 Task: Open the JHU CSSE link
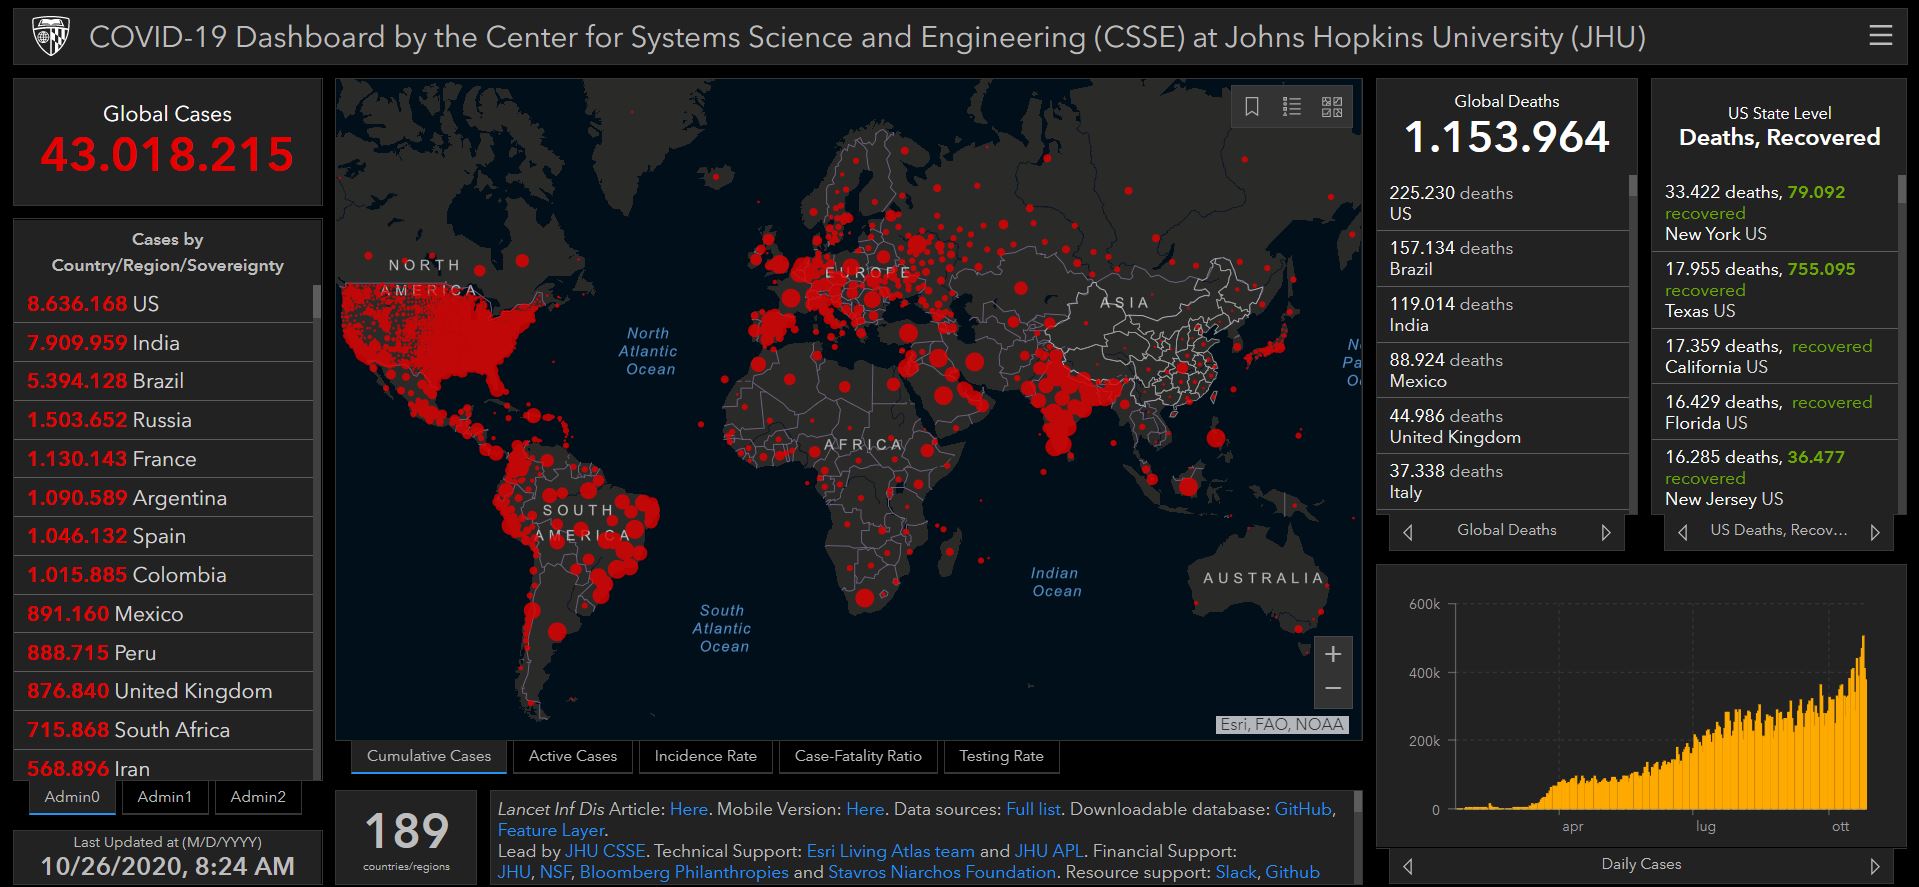coord(605,851)
